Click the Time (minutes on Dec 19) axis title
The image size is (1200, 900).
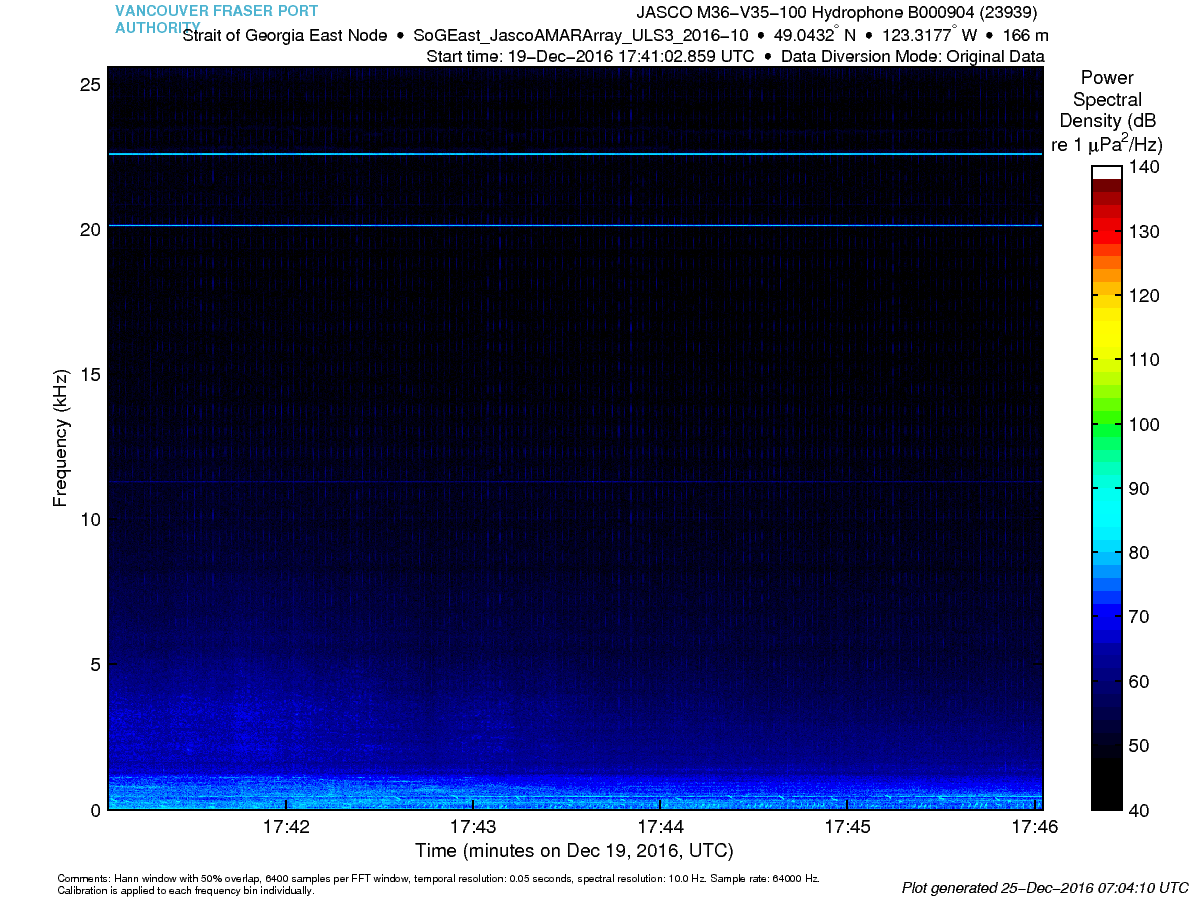(x=574, y=851)
